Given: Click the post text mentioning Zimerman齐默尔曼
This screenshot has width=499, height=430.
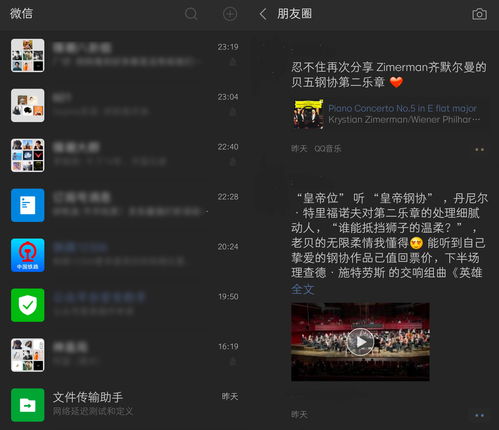Looking at the screenshot, I should [389, 75].
